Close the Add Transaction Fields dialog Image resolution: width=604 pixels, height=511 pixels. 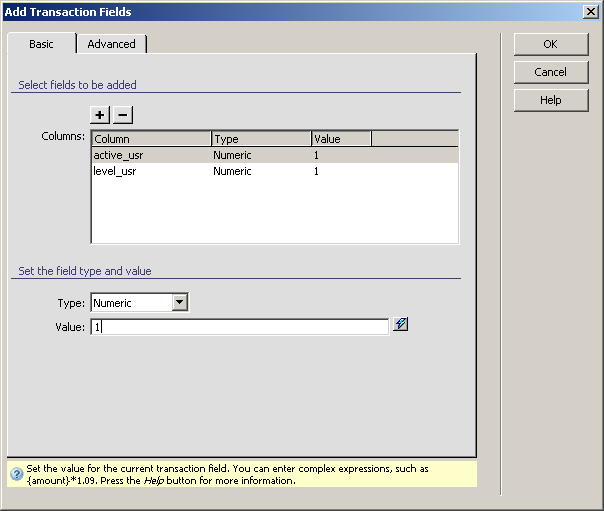pyautogui.click(x=591, y=12)
